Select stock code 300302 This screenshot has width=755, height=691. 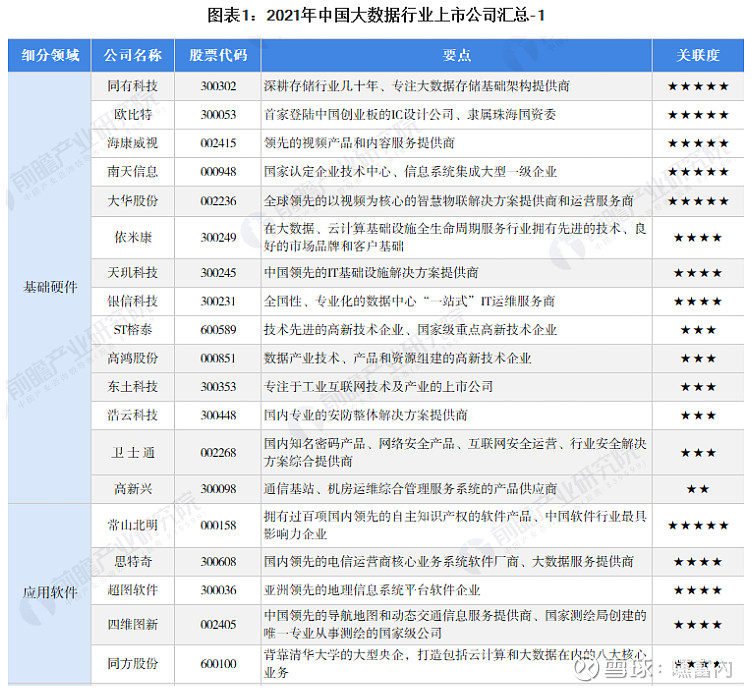point(218,86)
